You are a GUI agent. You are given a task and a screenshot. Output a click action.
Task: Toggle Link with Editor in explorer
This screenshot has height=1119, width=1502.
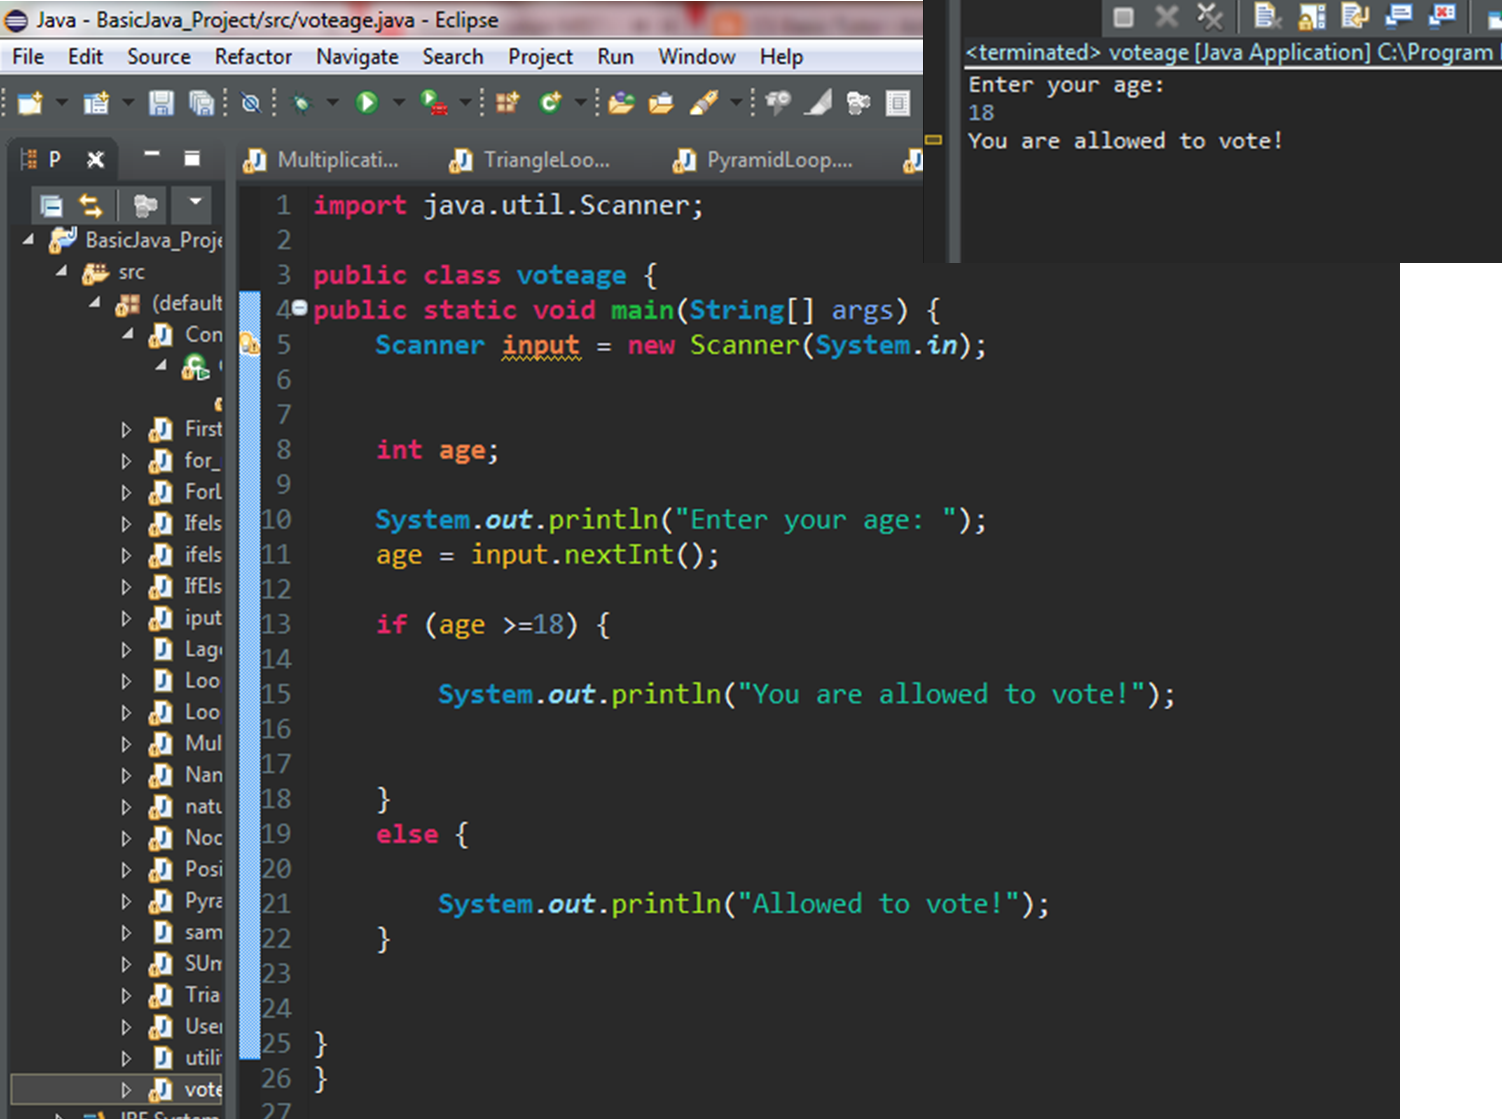coord(92,205)
